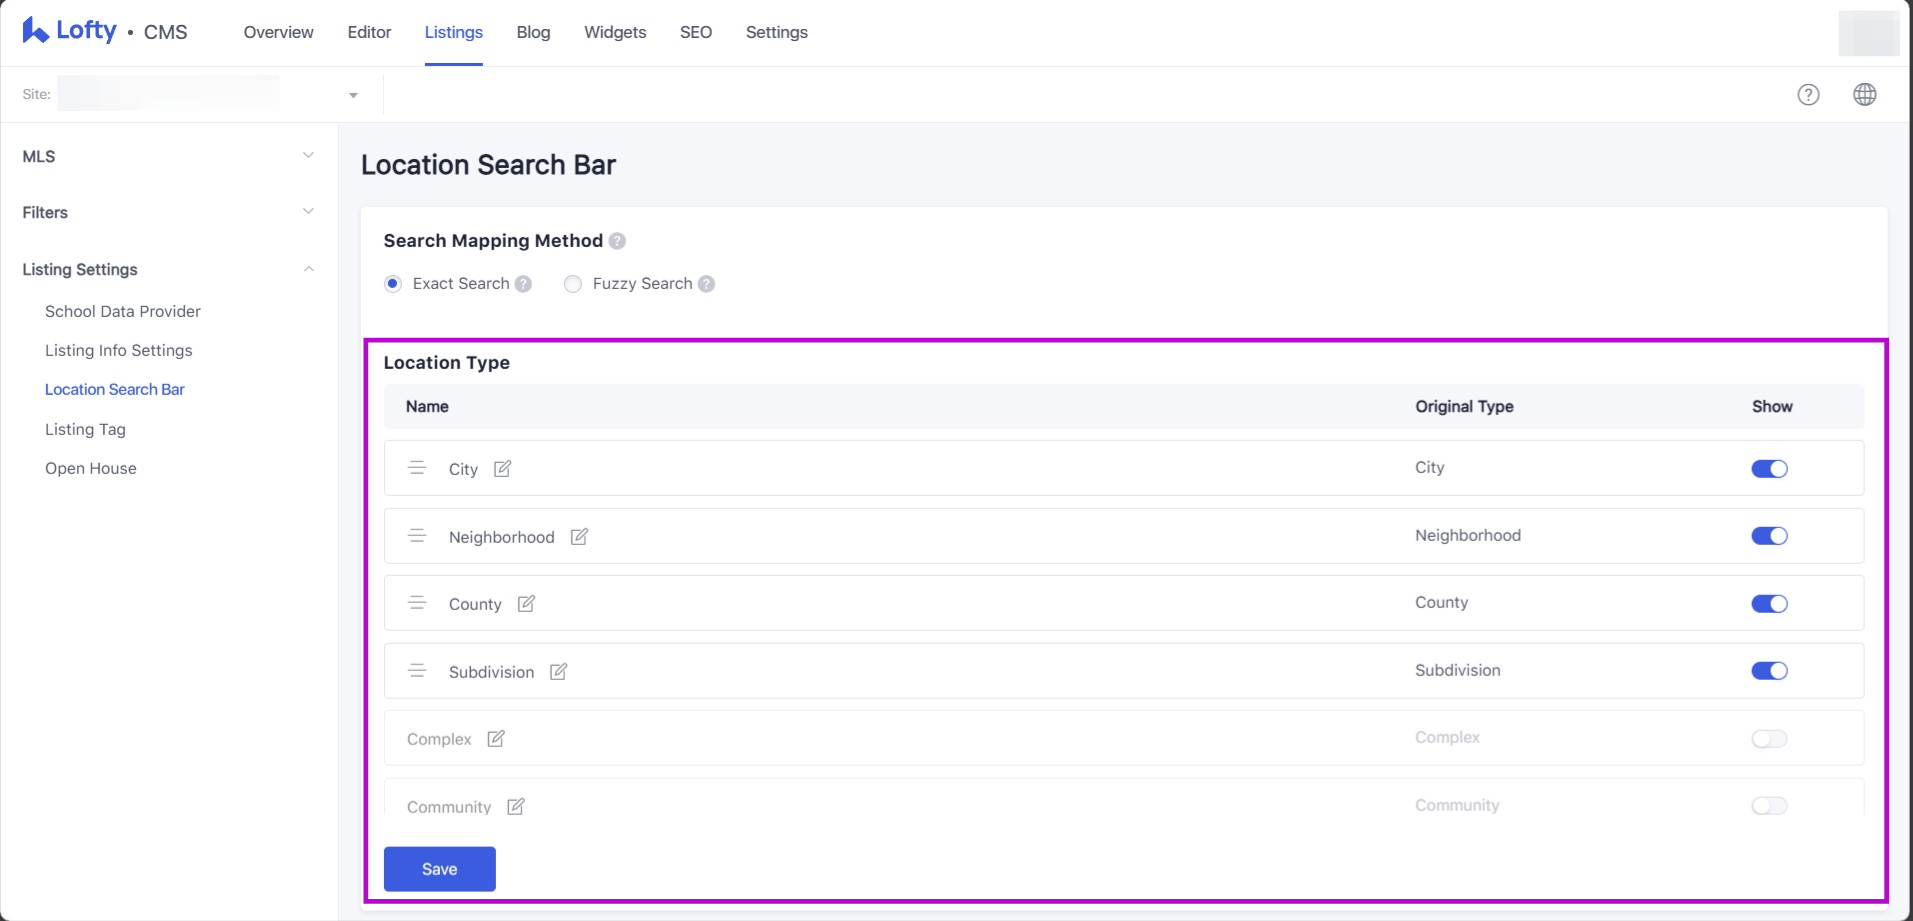Select the Fuzzy Search radio button
Viewport: 1913px width, 921px height.
coord(573,284)
